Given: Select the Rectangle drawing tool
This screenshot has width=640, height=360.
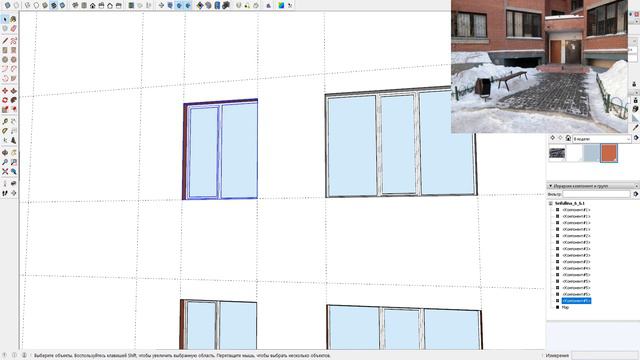Looking at the screenshot, I should [x=5, y=50].
